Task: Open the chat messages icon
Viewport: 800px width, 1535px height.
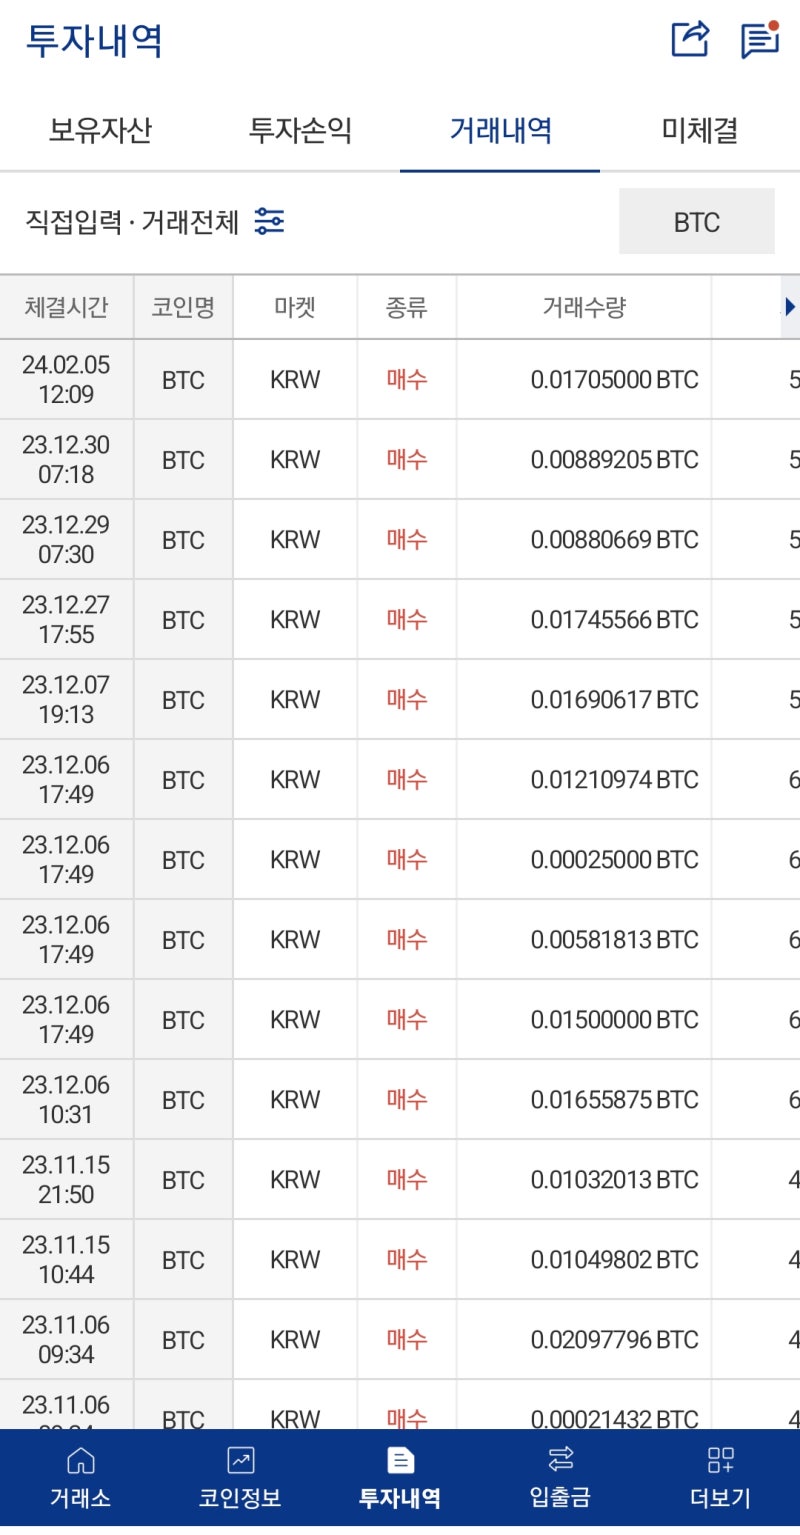Action: (760, 40)
